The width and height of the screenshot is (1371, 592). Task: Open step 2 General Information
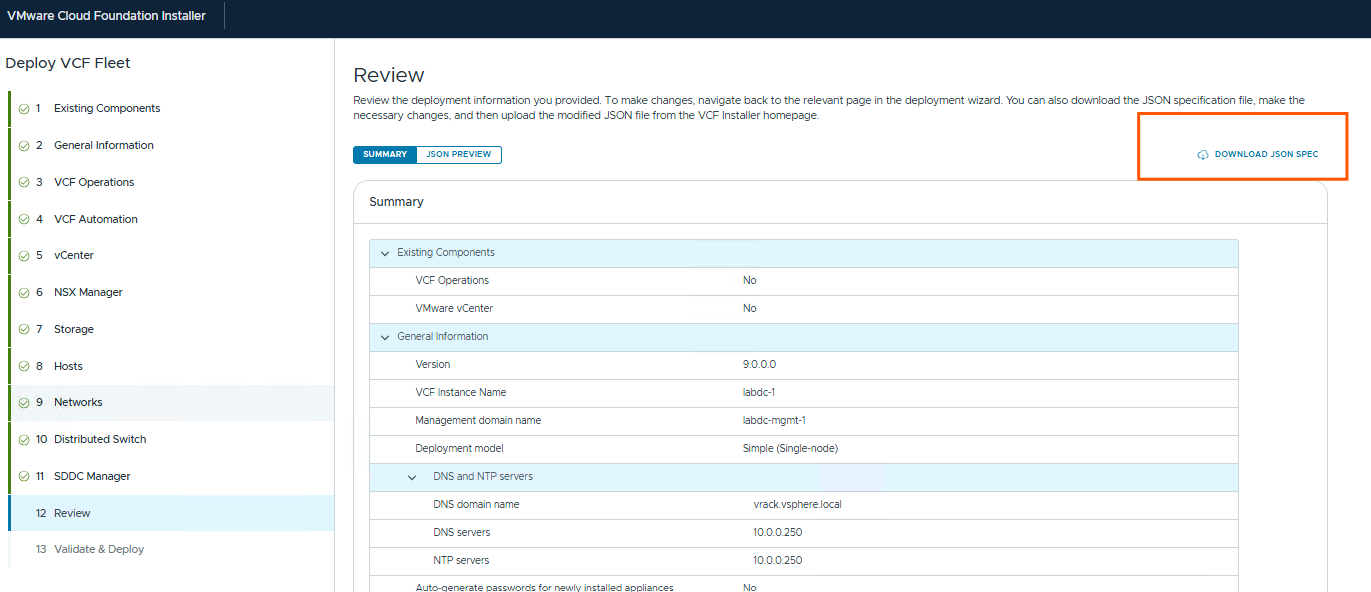(171, 145)
